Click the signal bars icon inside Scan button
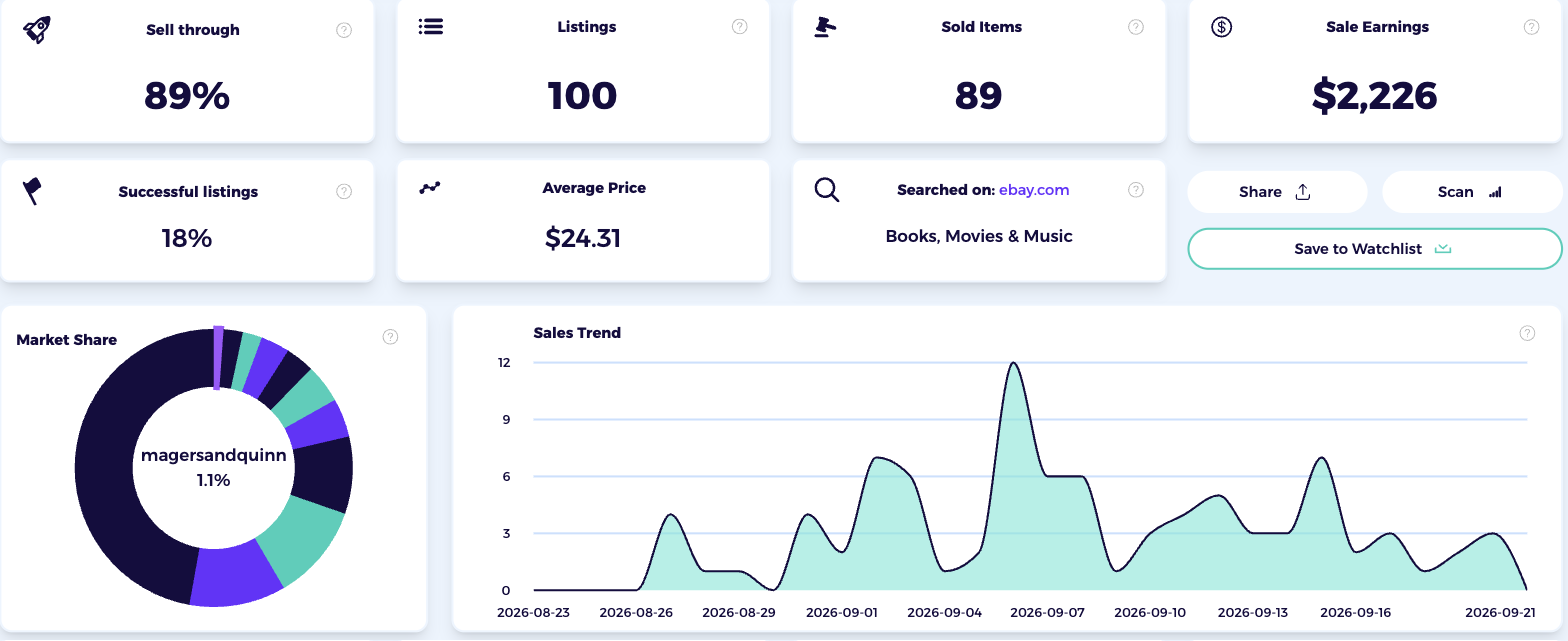The width and height of the screenshot is (1568, 641). coord(1495,192)
